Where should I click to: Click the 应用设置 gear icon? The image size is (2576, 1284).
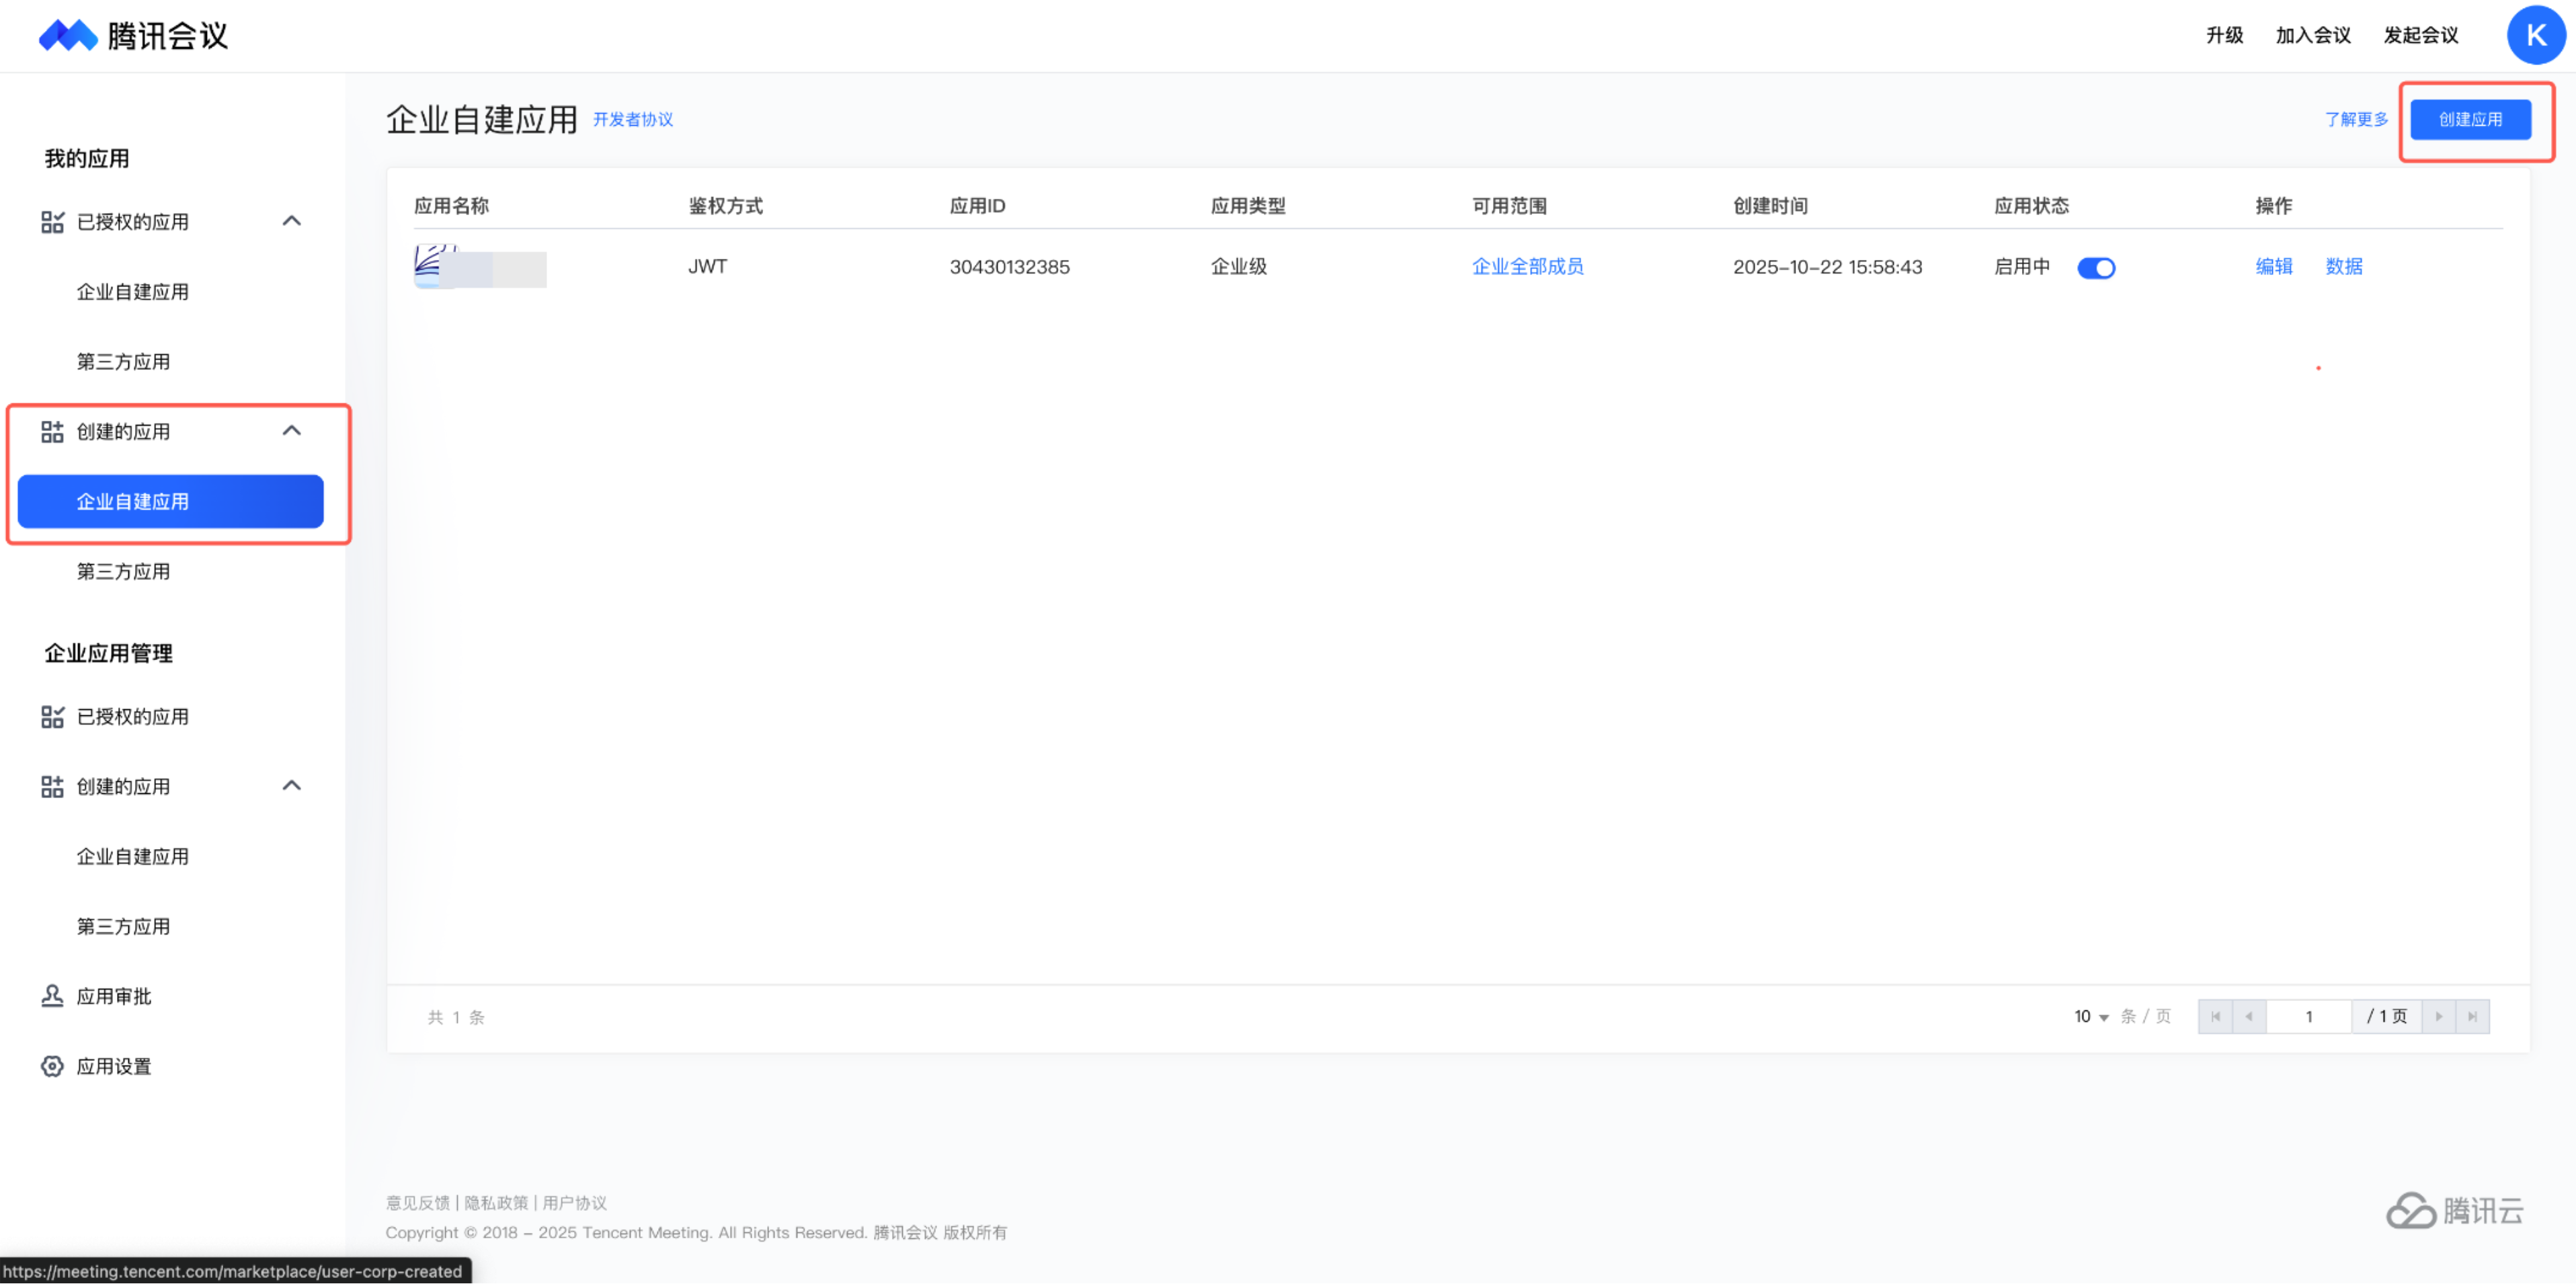tap(52, 1066)
